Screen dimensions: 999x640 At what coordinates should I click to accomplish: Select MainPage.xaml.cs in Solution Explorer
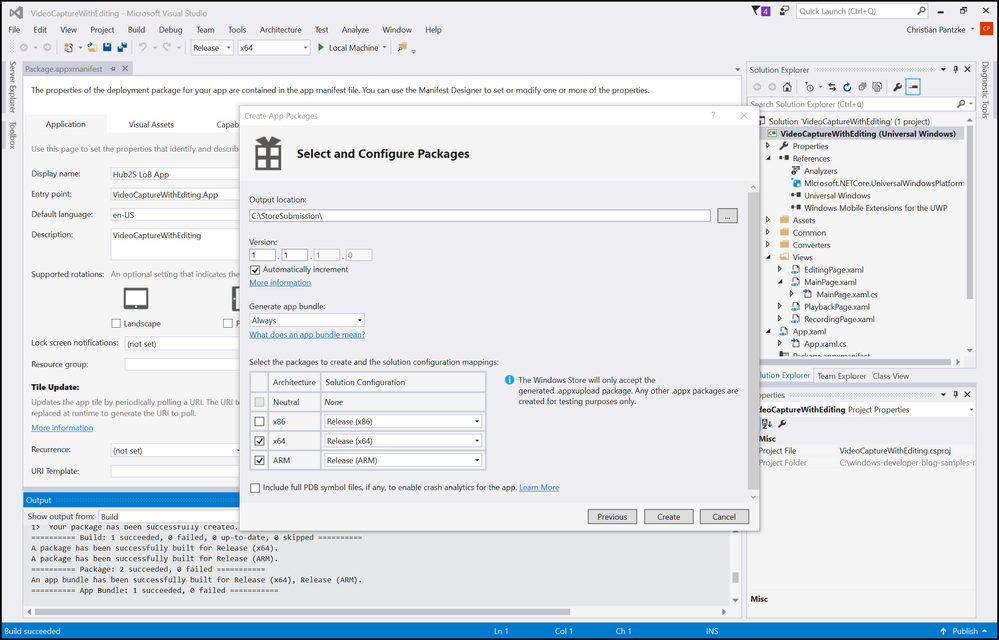coord(847,295)
